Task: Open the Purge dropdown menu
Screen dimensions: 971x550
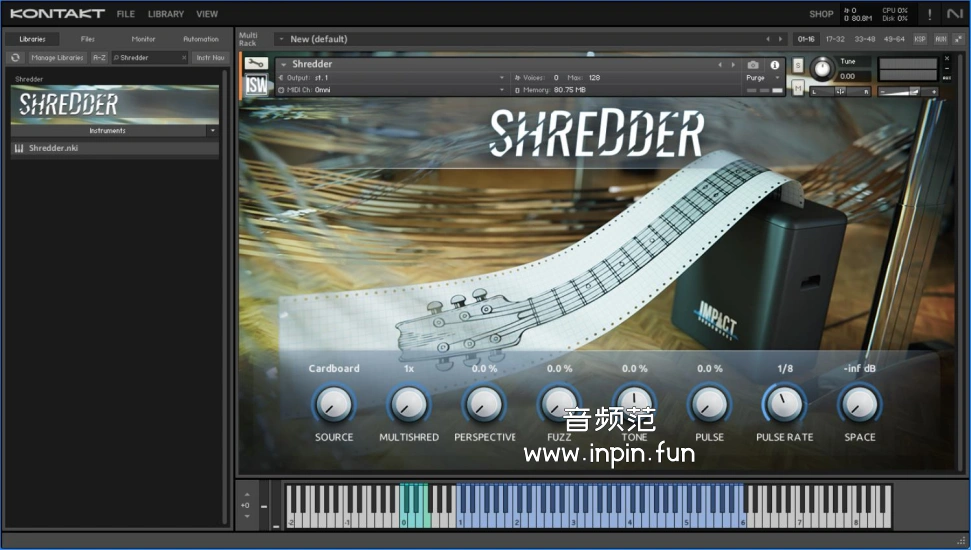Action: [x=777, y=78]
